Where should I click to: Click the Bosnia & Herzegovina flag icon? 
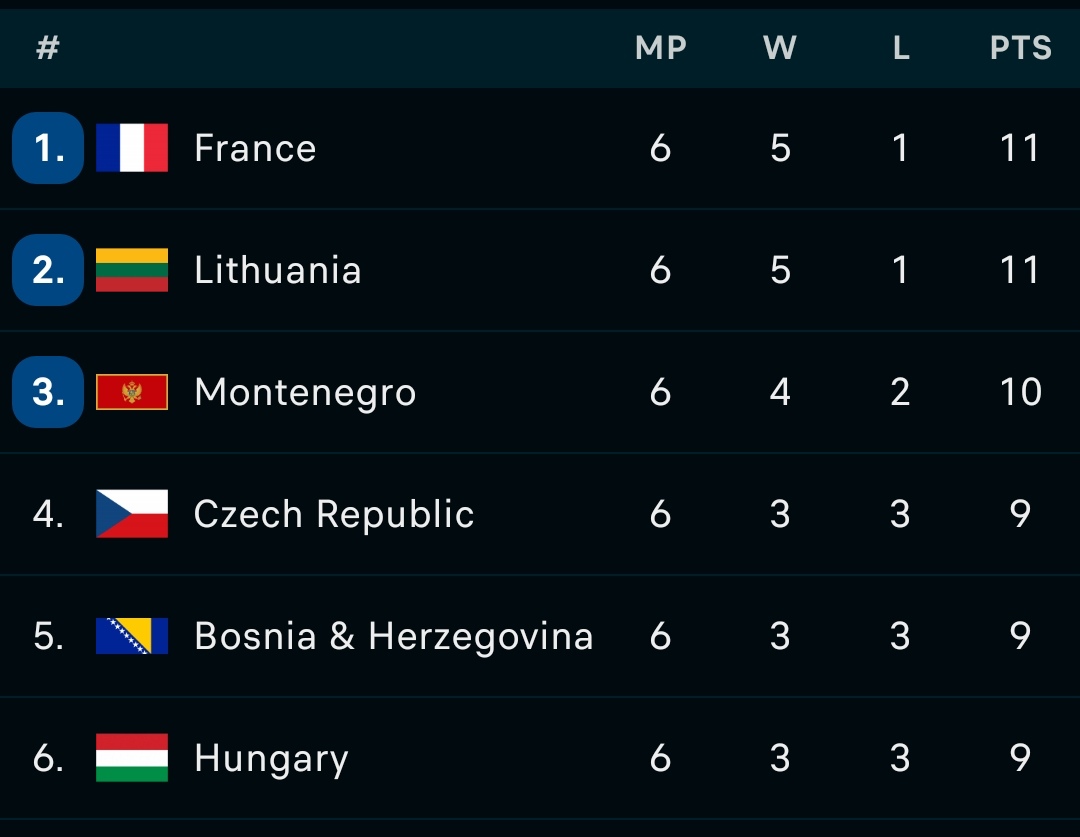click(132, 636)
